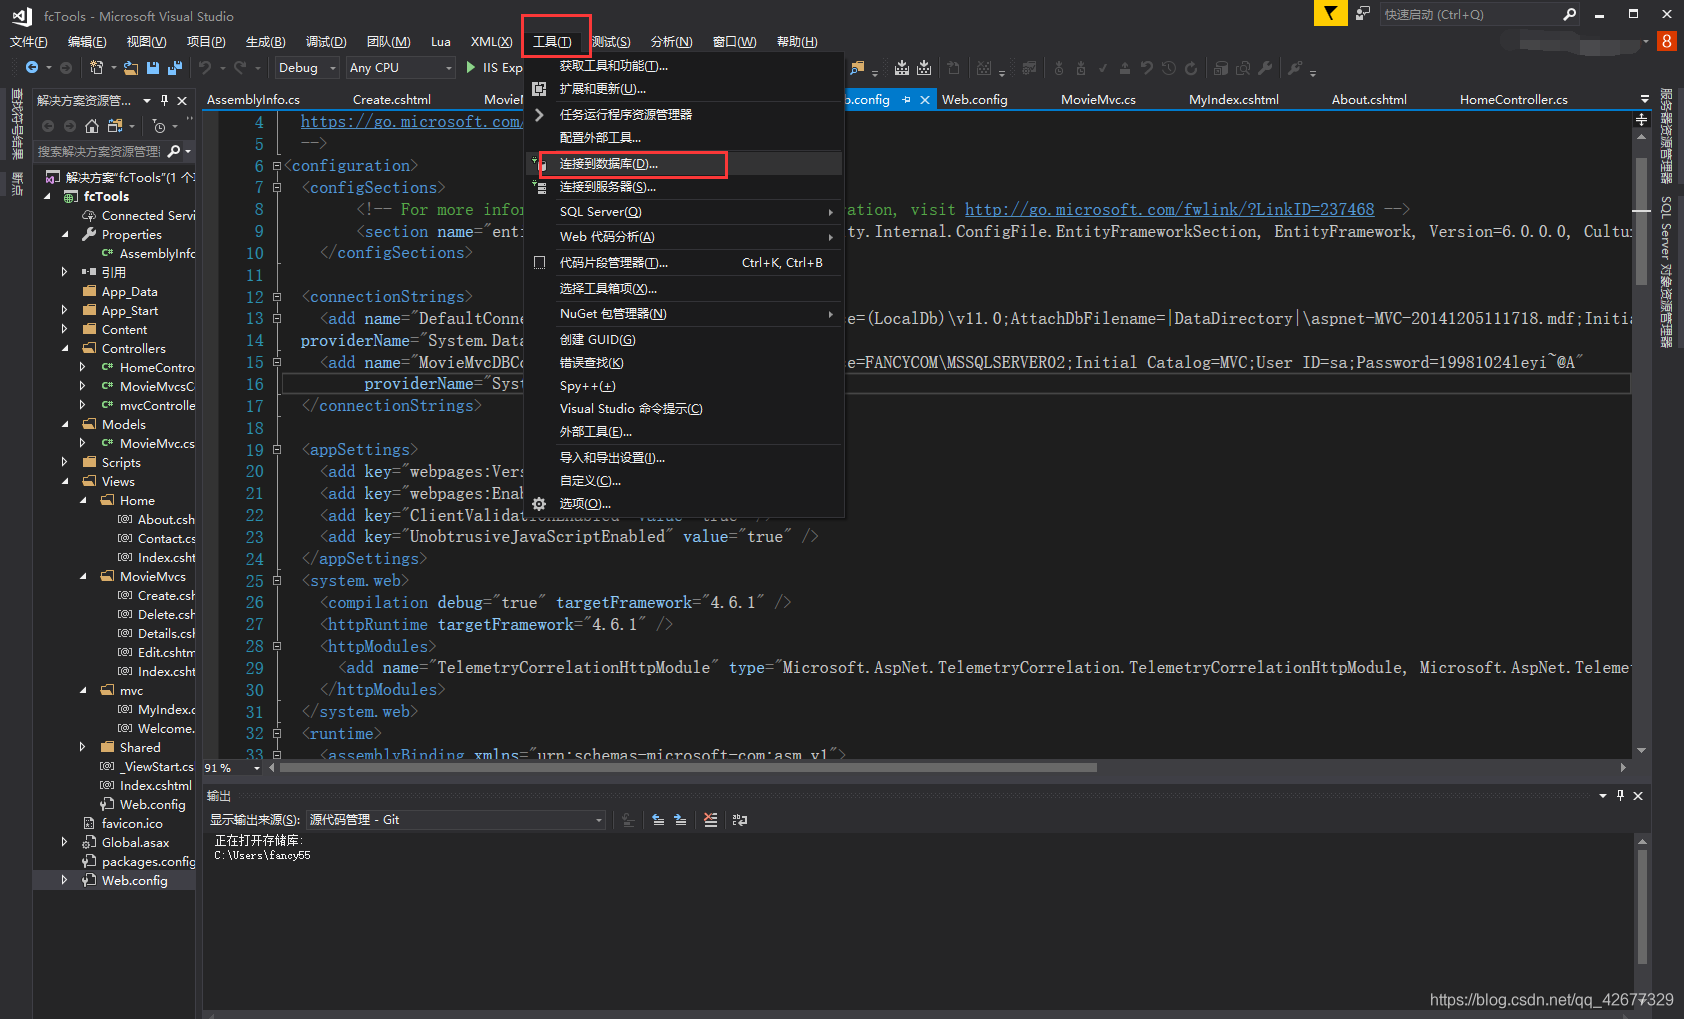Select Web.config in Solution Explorer tree
Viewport: 1684px width, 1019px height.
(x=134, y=881)
